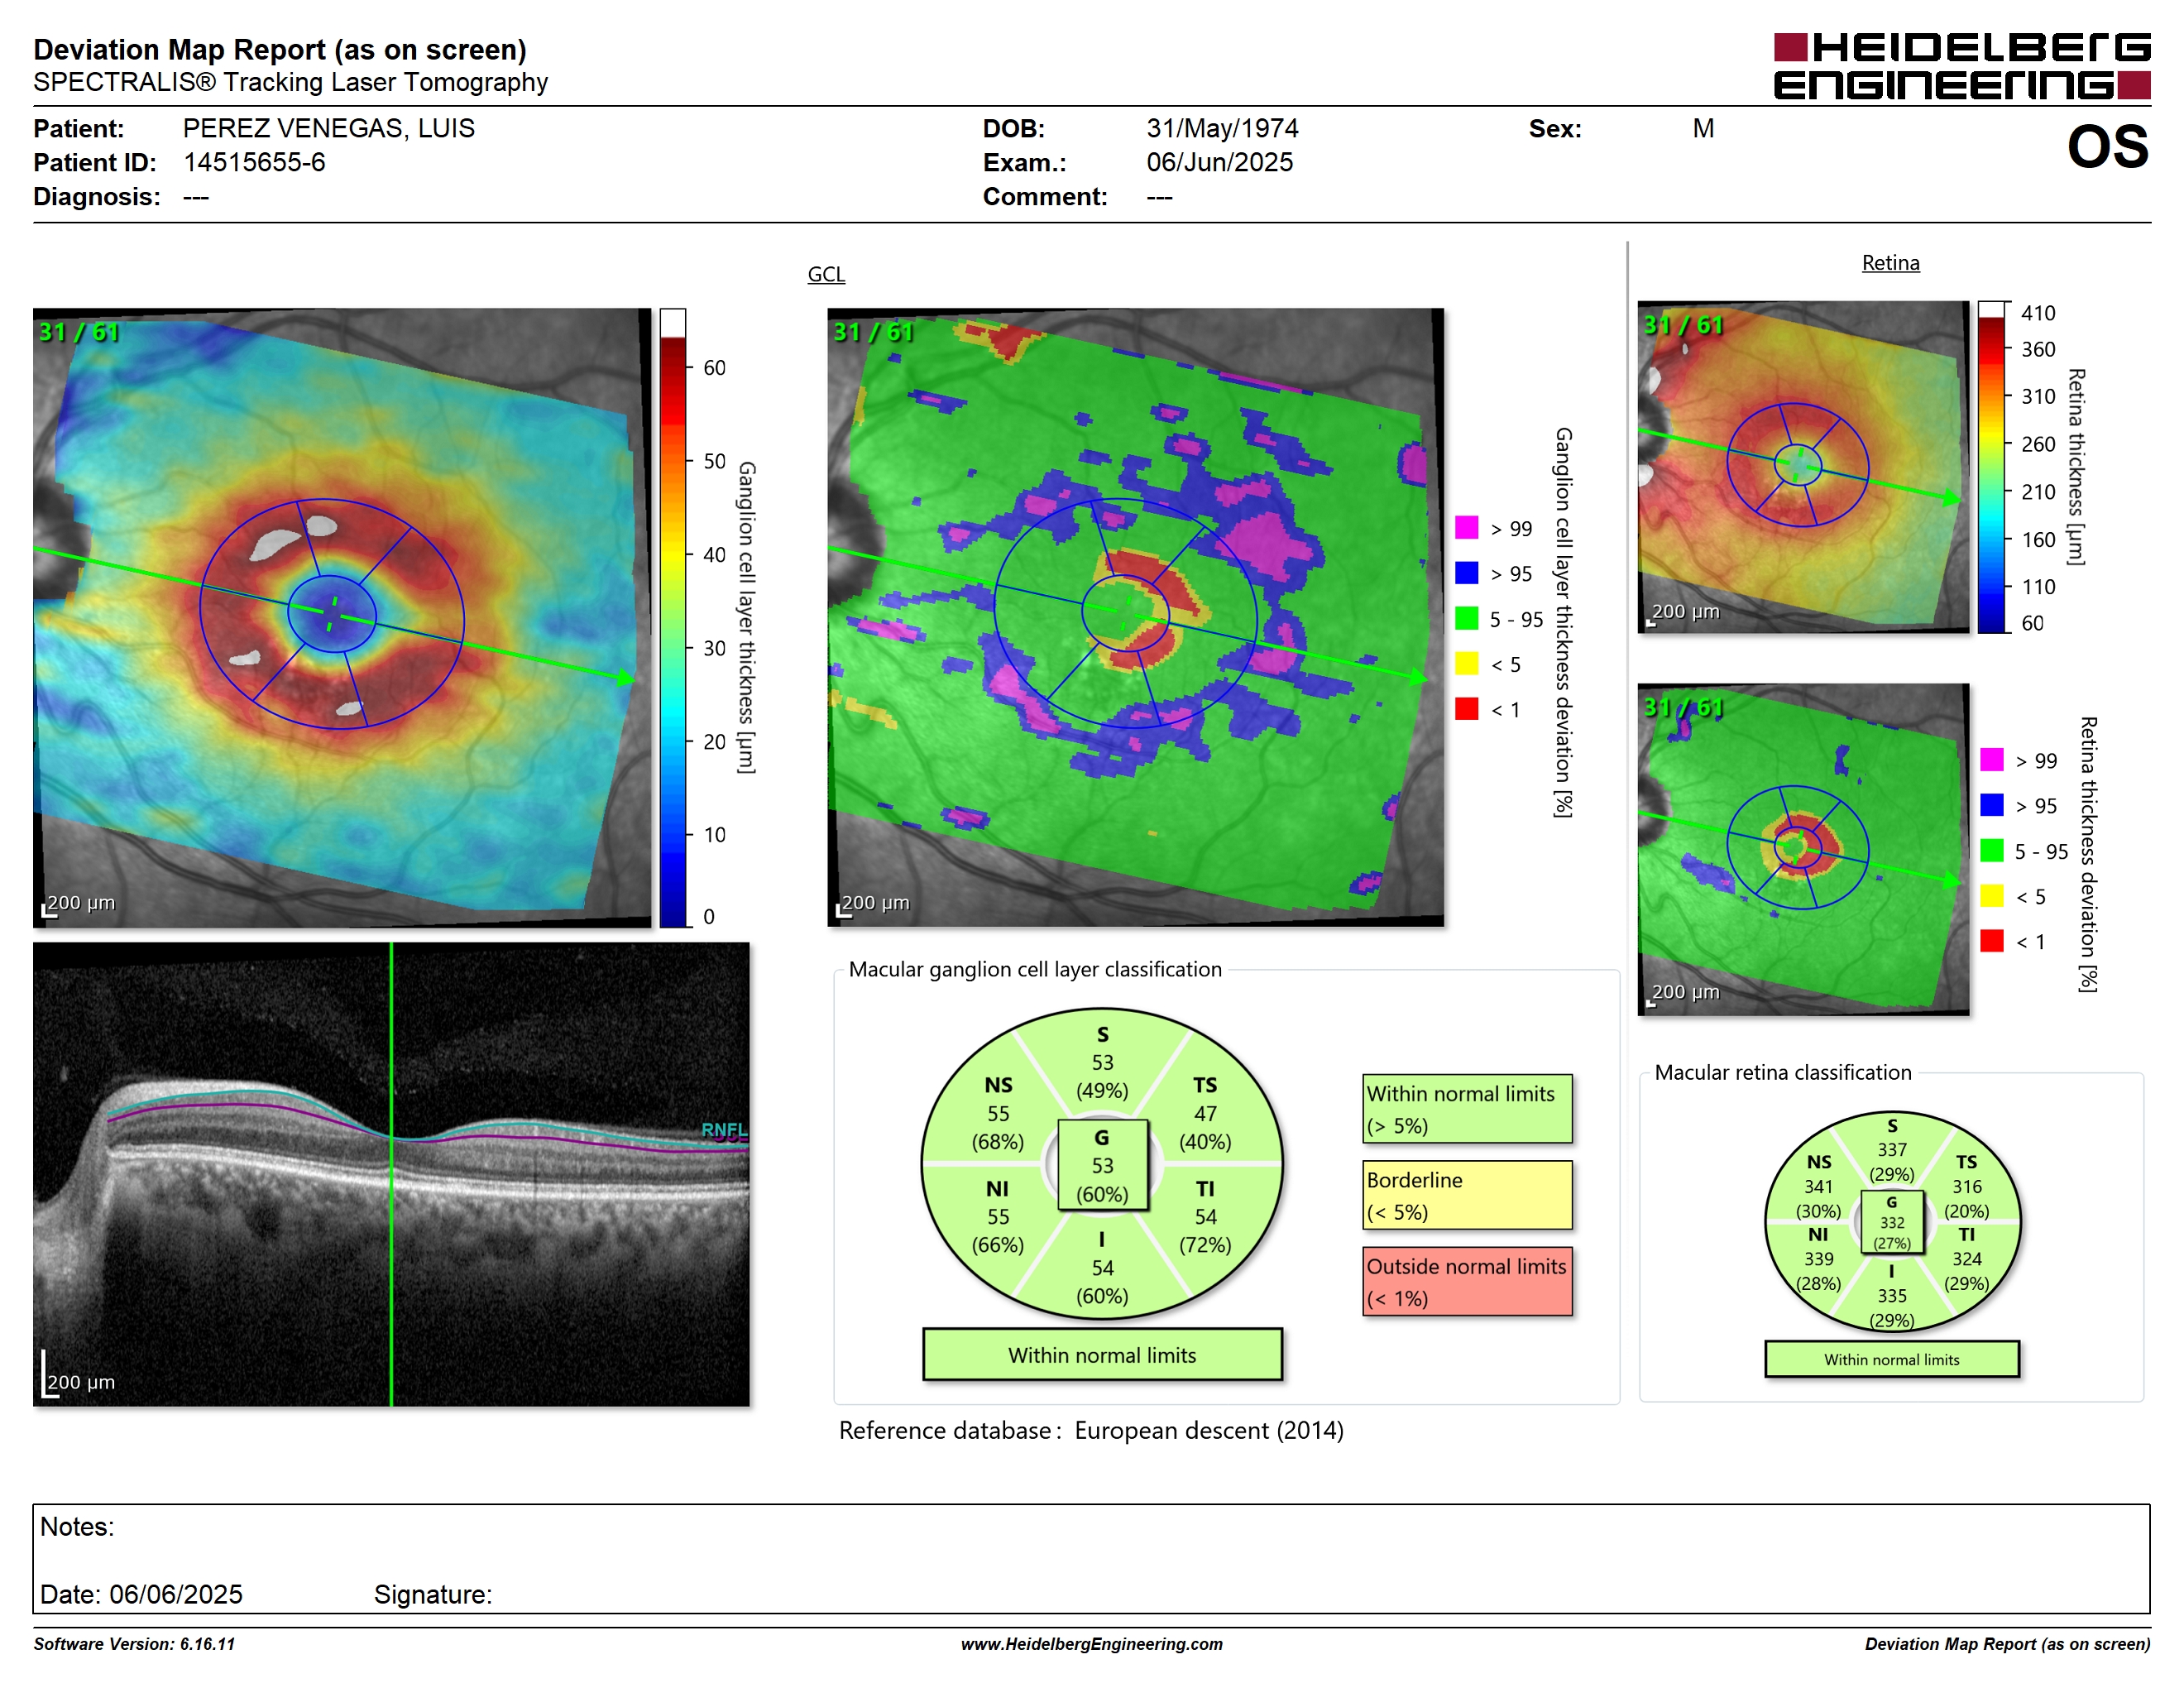This screenshot has height=1688, width=2184.
Task: Click the GCL thickness color map image
Action: (342, 617)
